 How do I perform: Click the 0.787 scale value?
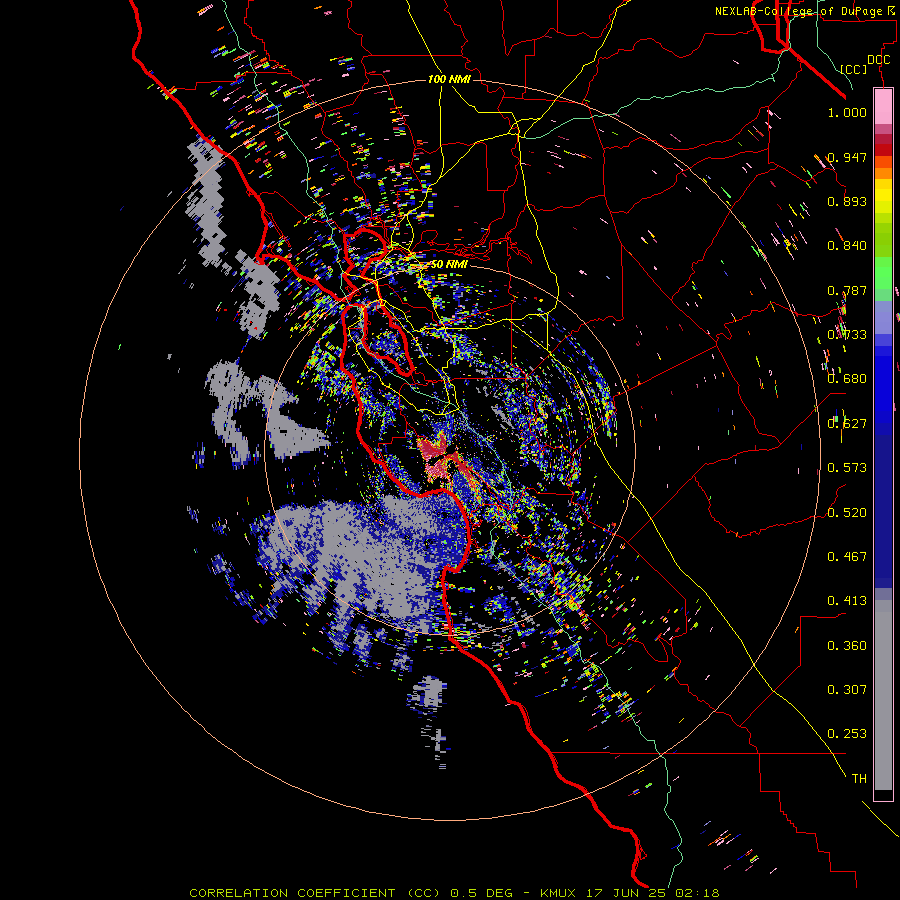(847, 290)
